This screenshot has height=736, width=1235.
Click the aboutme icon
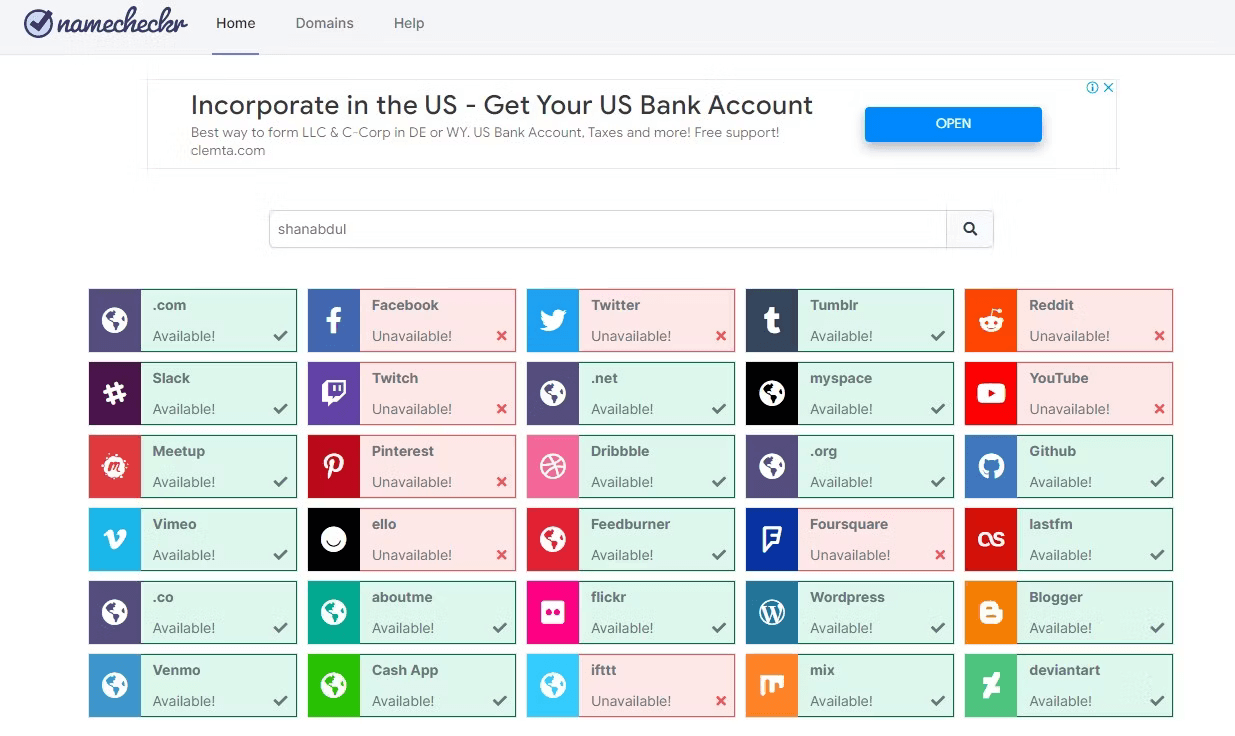334,613
